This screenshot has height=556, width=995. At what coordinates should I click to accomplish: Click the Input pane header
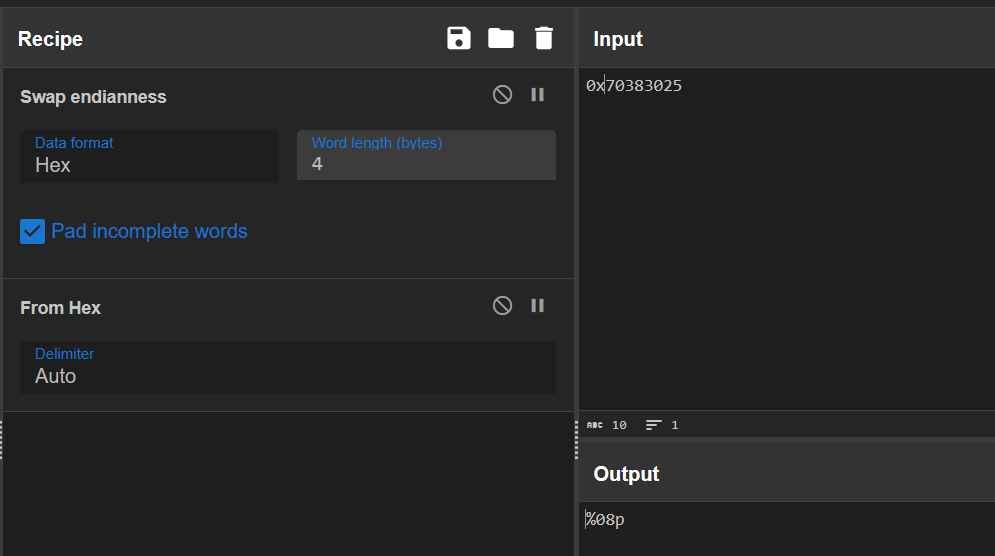[618, 39]
